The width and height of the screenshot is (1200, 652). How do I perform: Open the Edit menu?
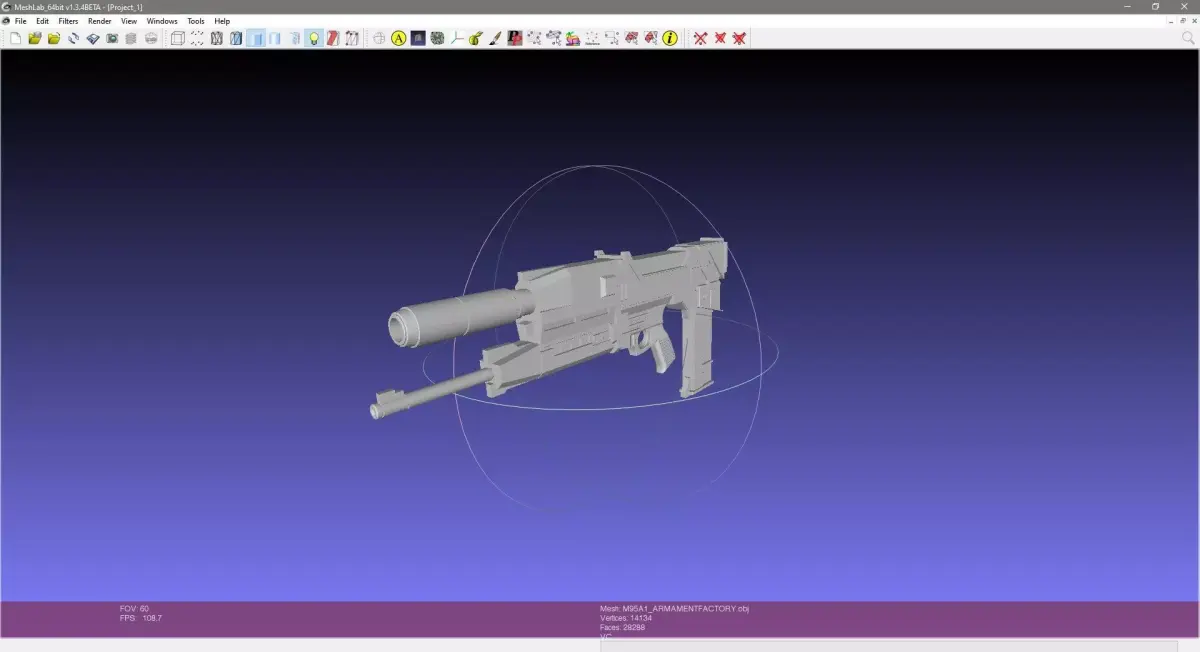click(x=42, y=21)
